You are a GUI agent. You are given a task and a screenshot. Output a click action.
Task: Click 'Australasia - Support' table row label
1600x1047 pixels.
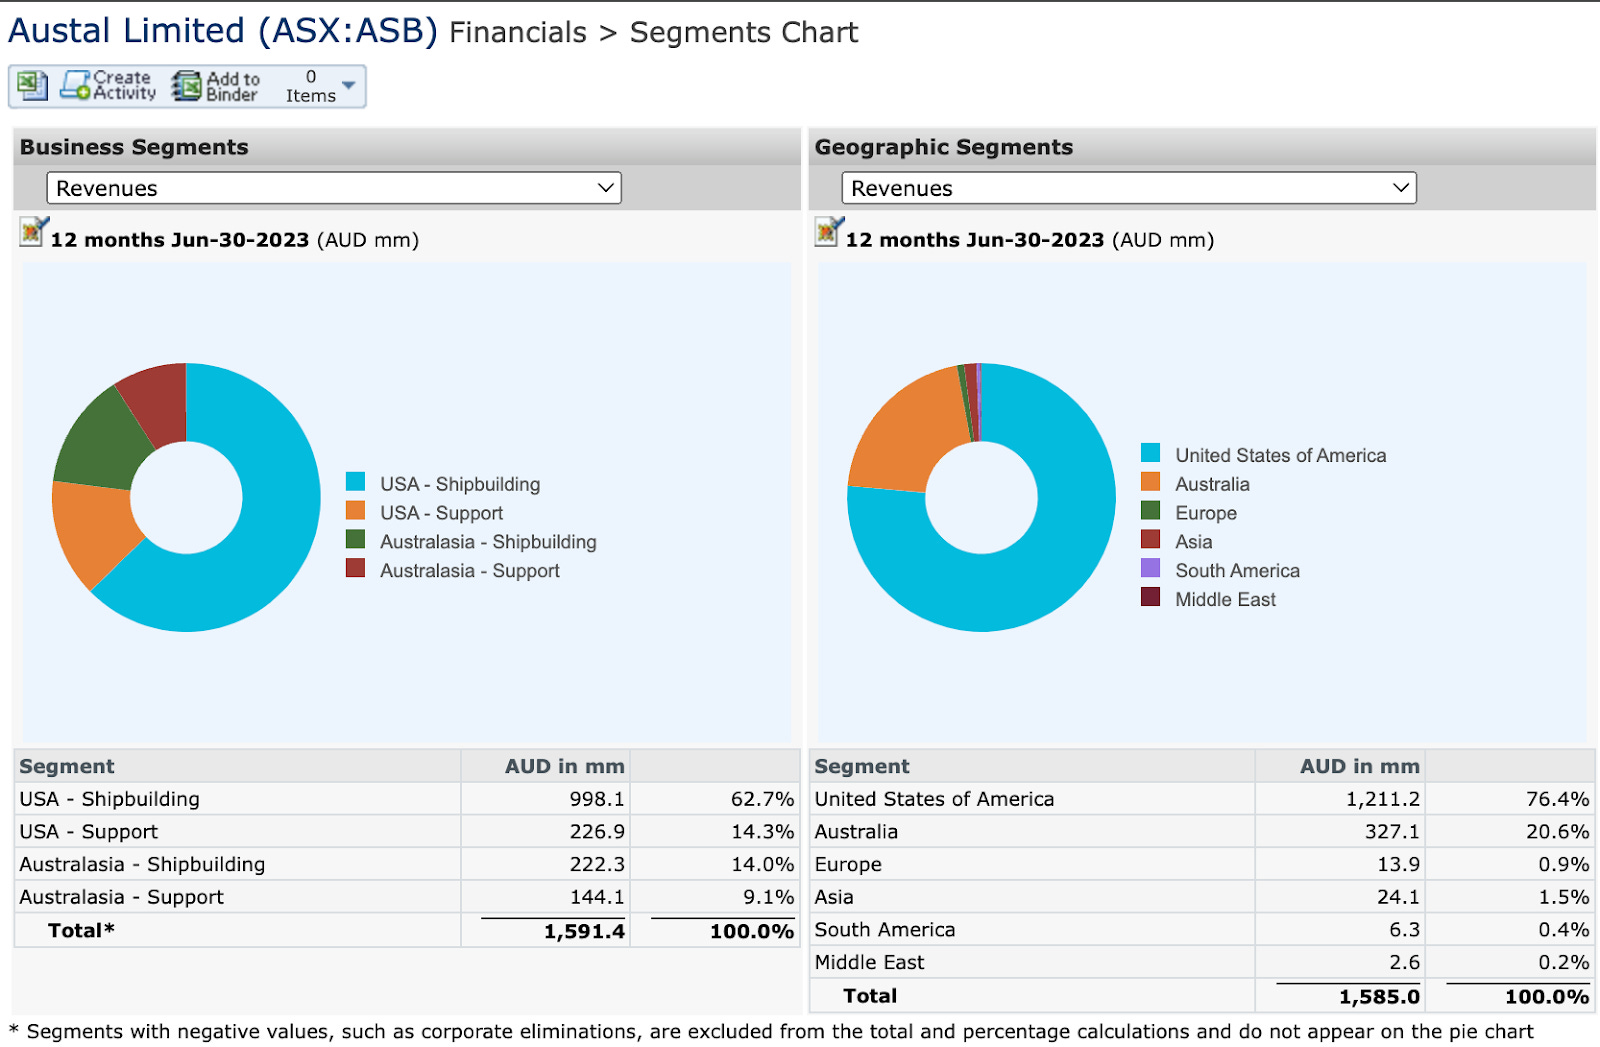click(x=121, y=897)
